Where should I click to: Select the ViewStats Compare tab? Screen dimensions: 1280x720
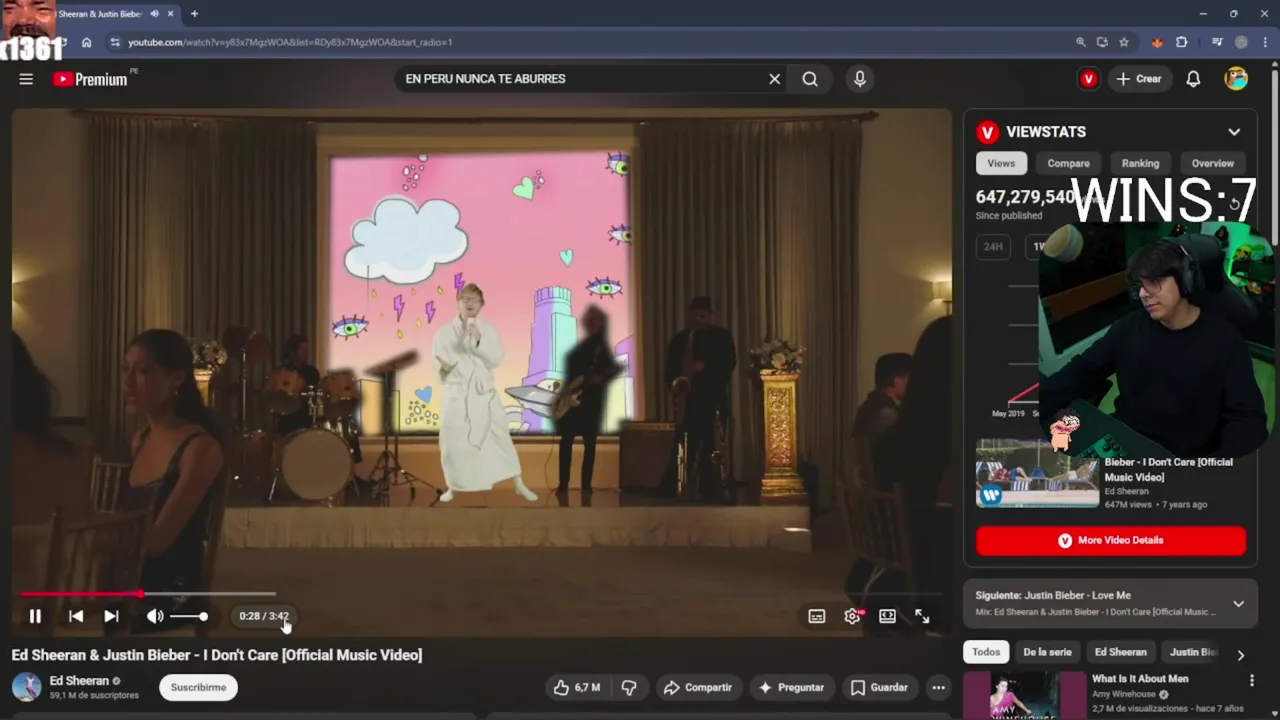tap(1068, 163)
